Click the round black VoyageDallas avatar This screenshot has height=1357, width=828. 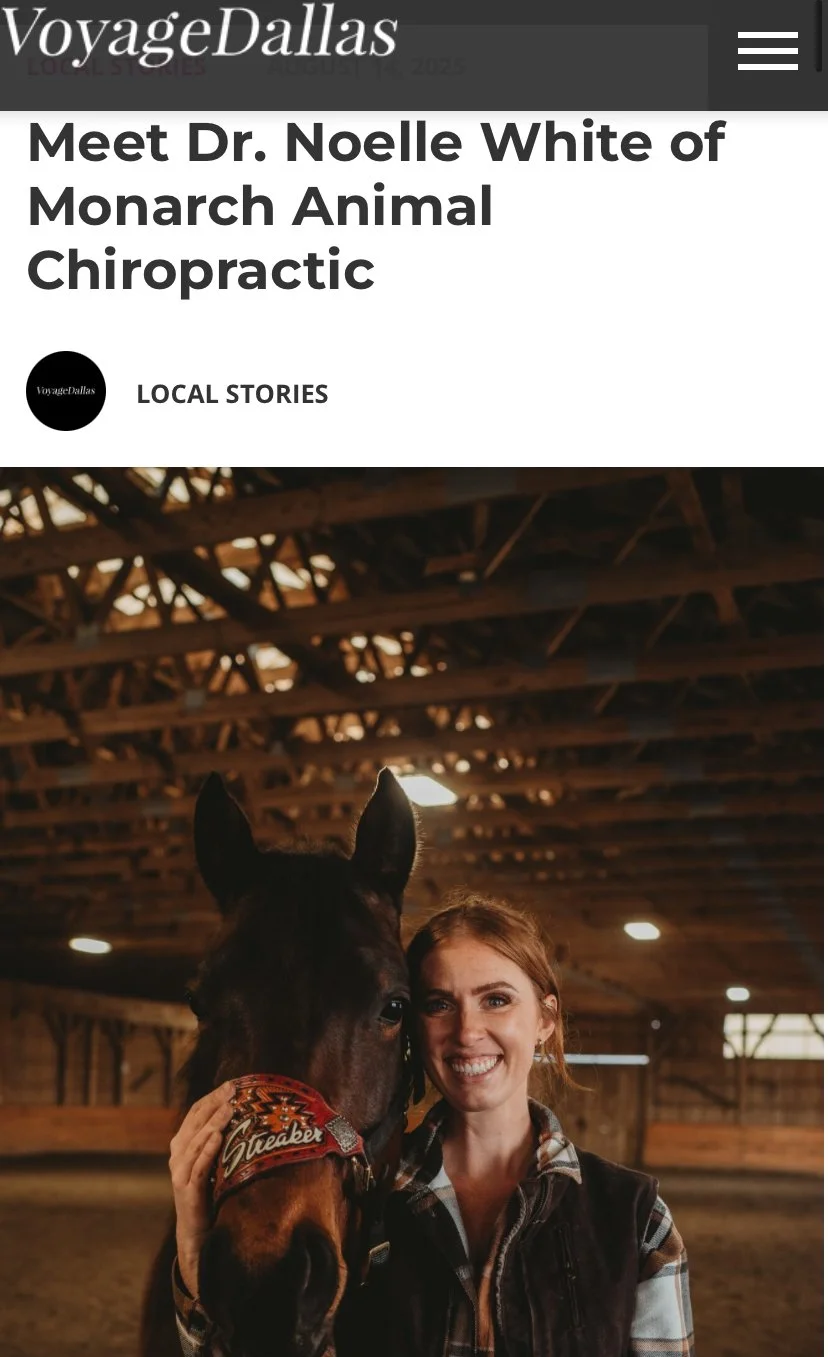coord(66,391)
